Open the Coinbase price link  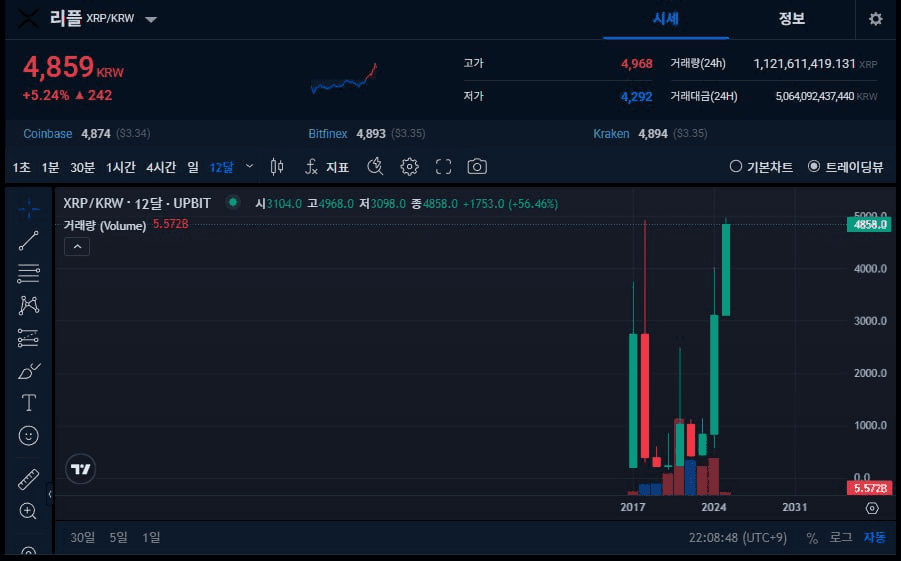tap(48, 134)
